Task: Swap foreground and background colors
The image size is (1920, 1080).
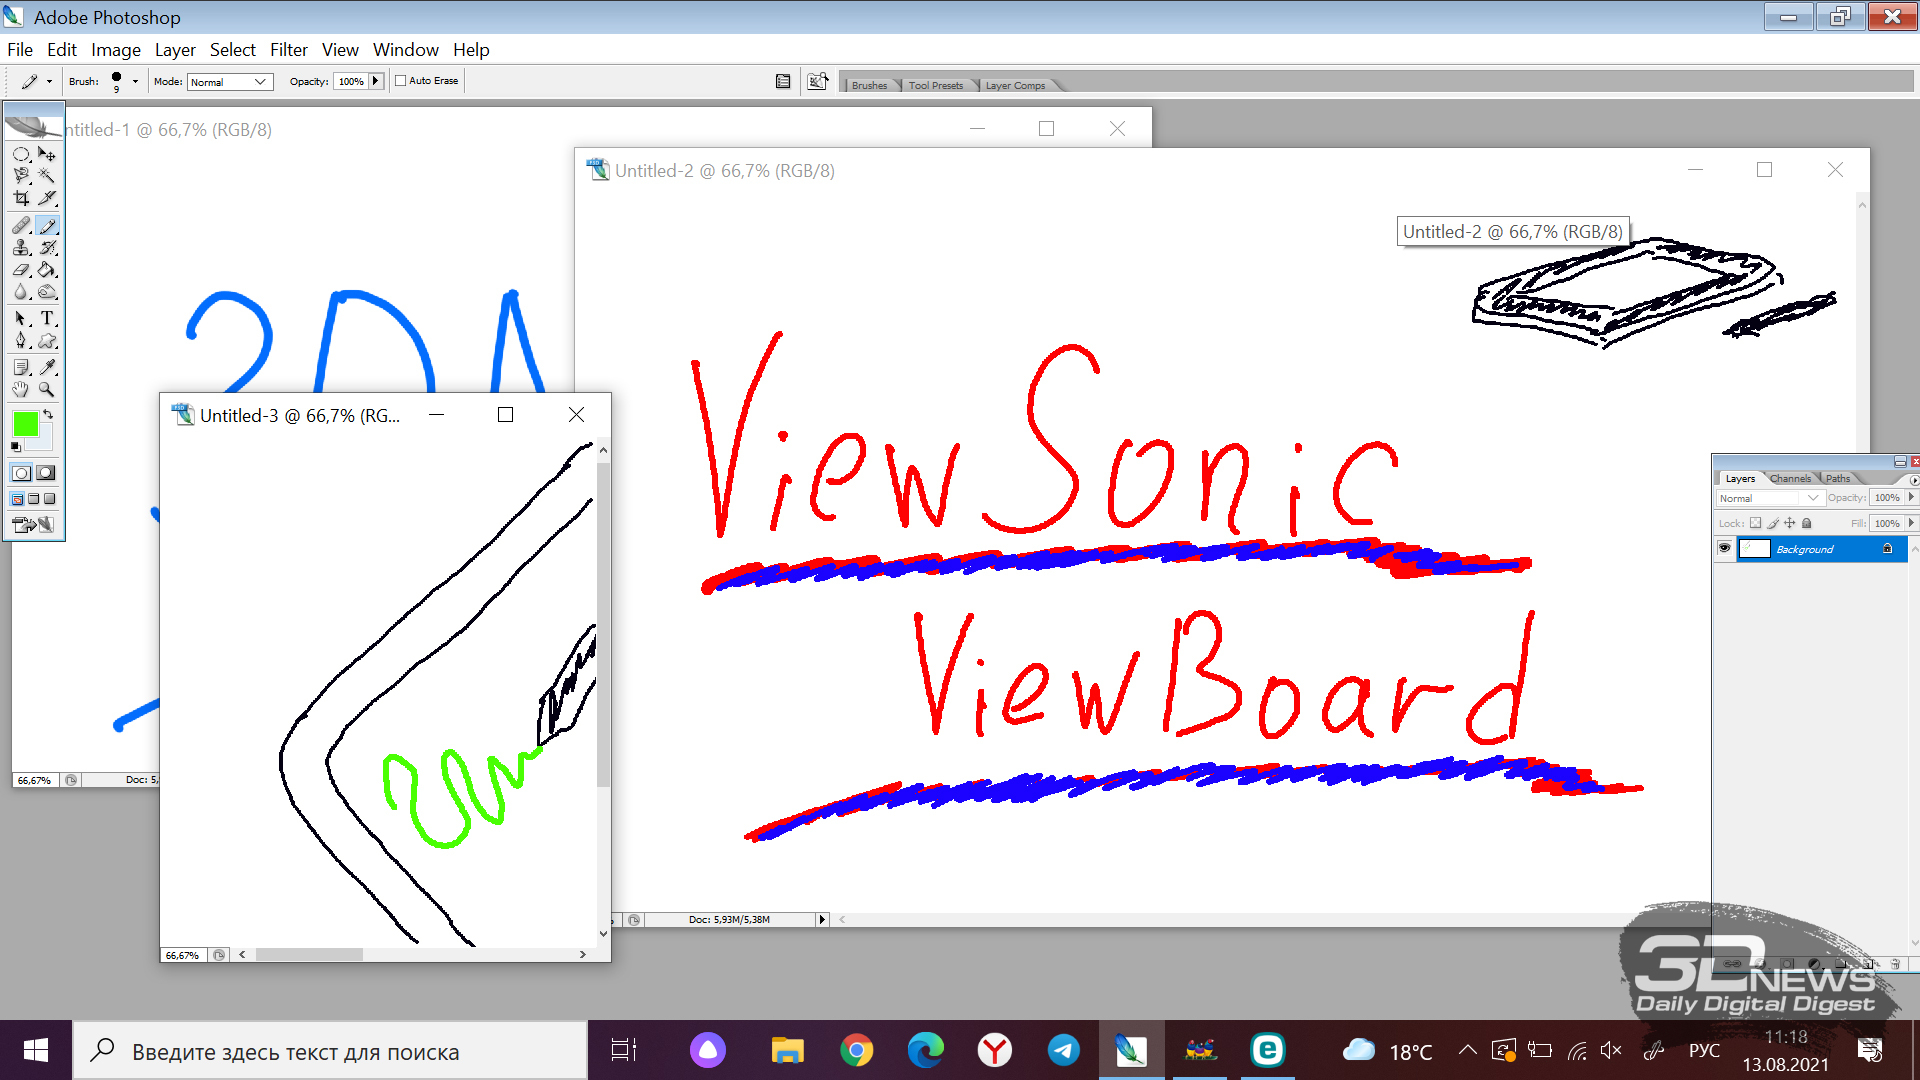Action: 48,414
